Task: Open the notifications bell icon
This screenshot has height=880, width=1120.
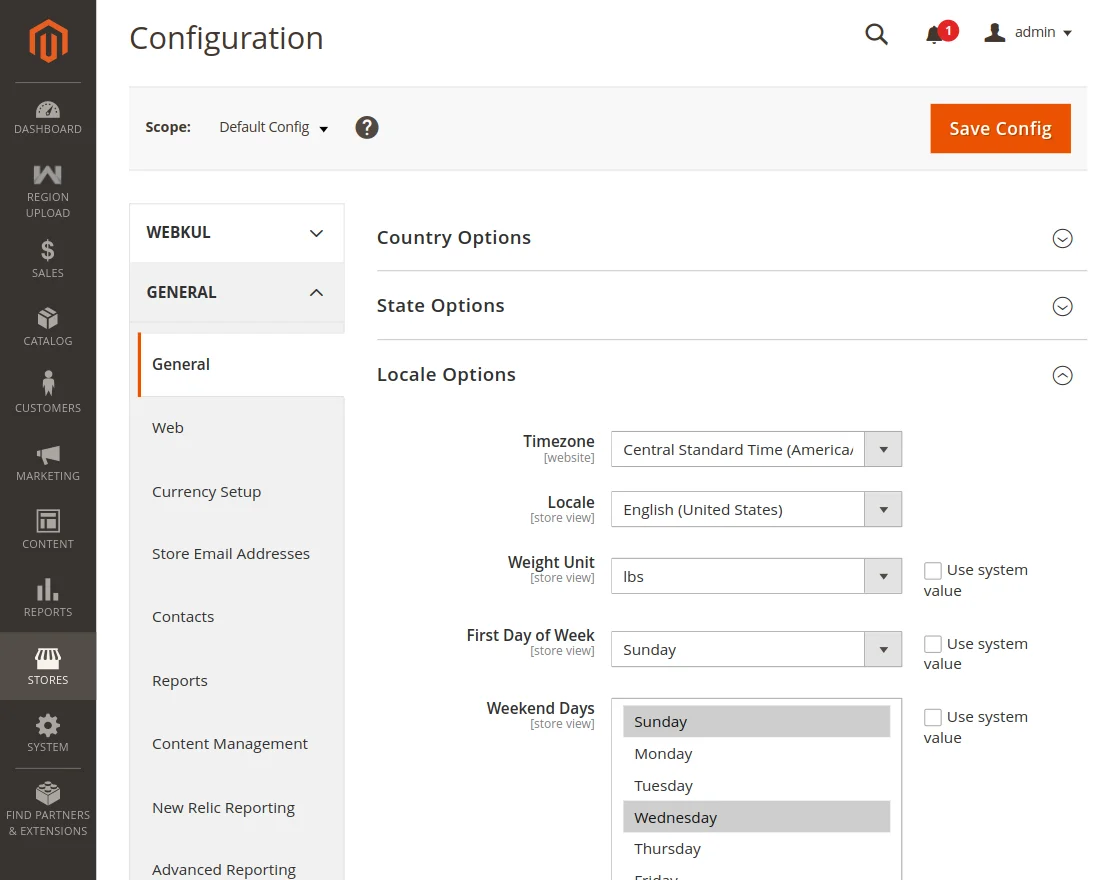Action: (934, 35)
